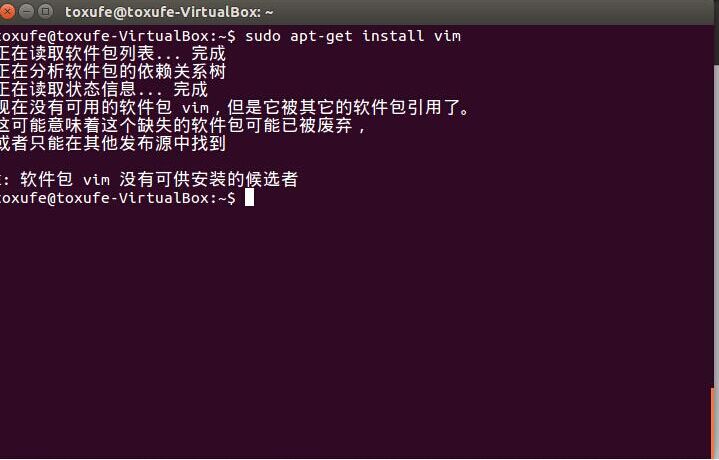Image resolution: width=719 pixels, height=460 pixels.
Task: Click apt-get in the typed command
Action: pos(321,36)
